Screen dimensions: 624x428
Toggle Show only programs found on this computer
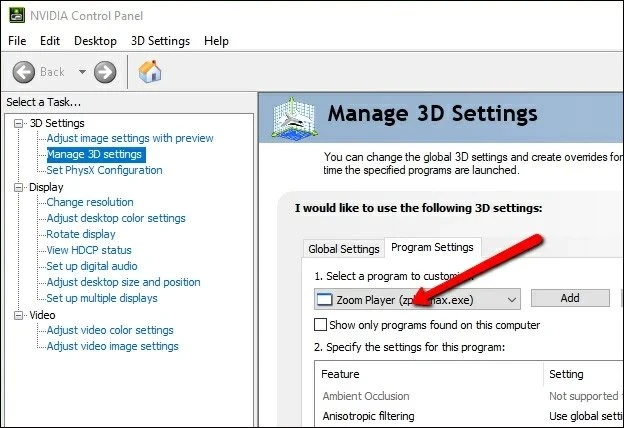pos(321,325)
